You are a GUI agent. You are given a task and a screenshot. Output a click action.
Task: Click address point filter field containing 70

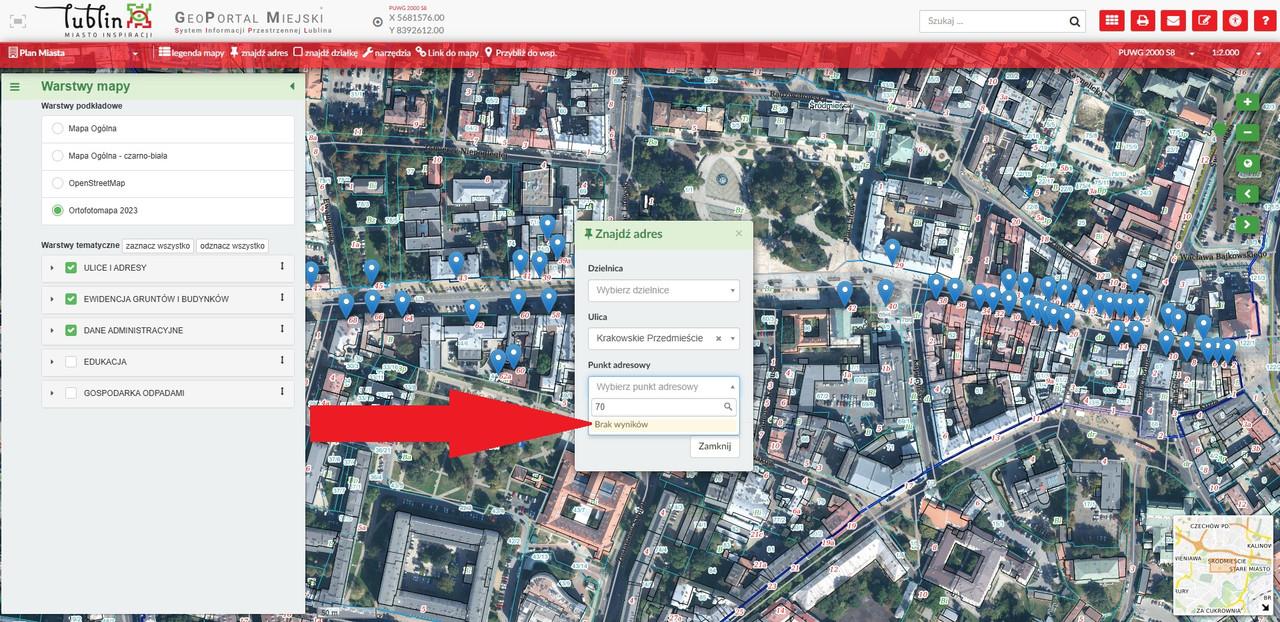tap(664, 407)
